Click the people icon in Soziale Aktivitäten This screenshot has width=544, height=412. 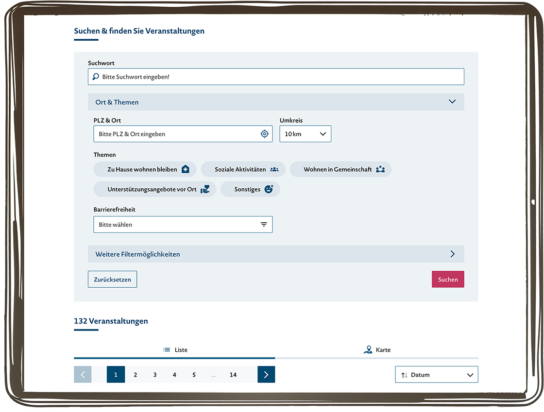pyautogui.click(x=274, y=169)
